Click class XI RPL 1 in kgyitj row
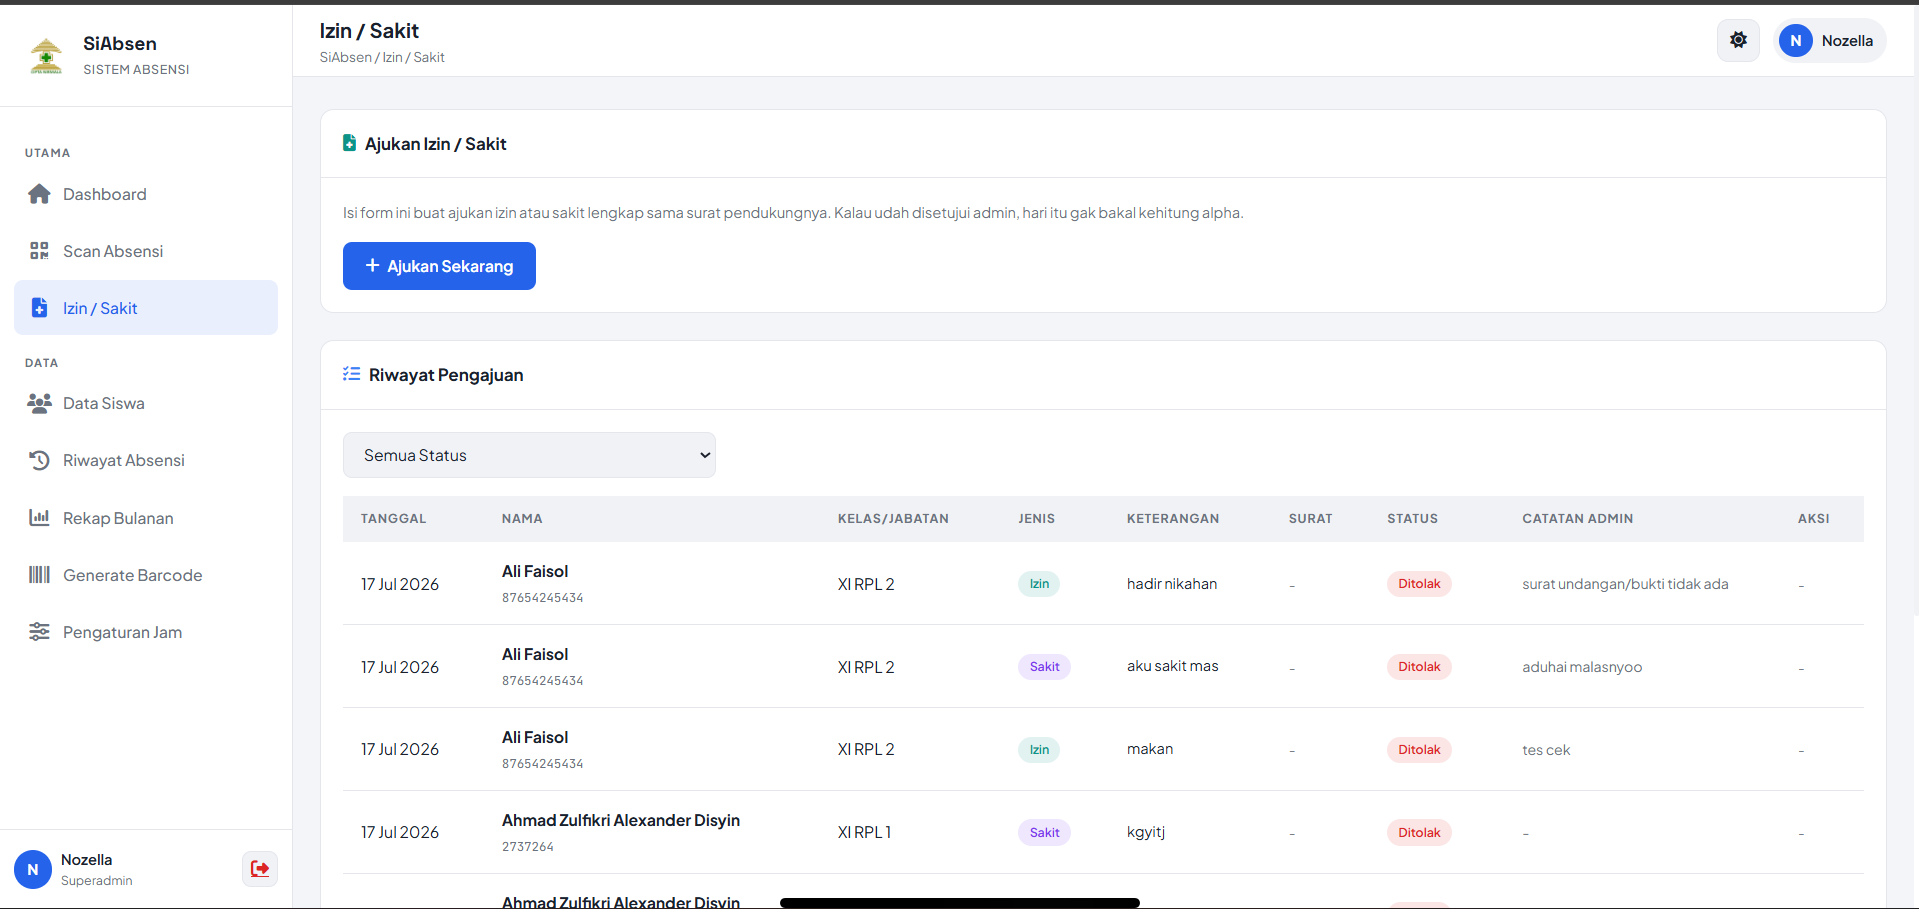Screen dimensions: 1919x909 tap(864, 832)
